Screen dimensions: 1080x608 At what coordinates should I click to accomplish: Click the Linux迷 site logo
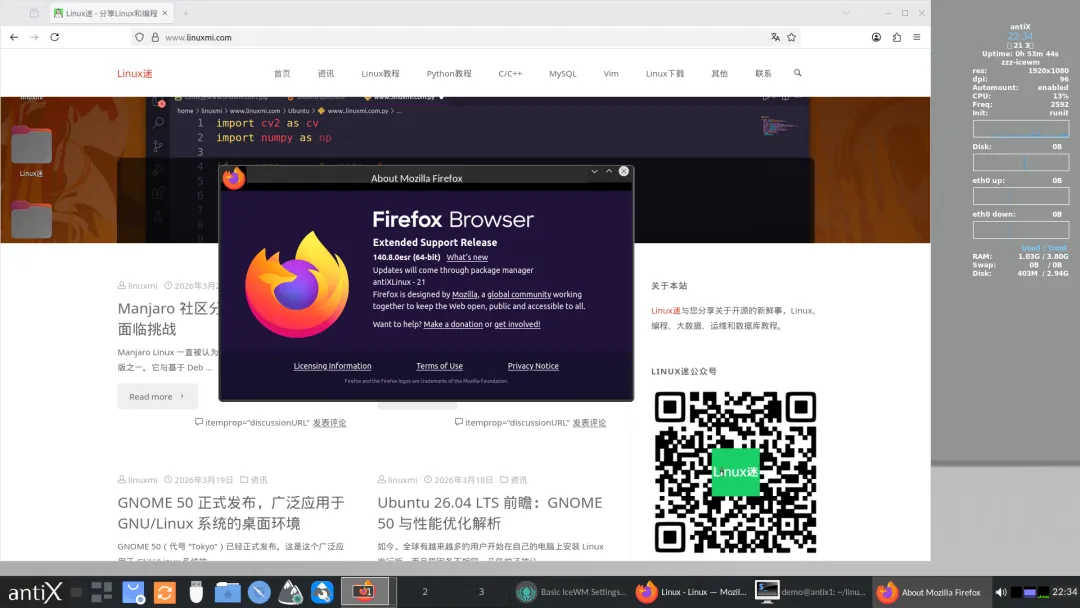tap(134, 74)
